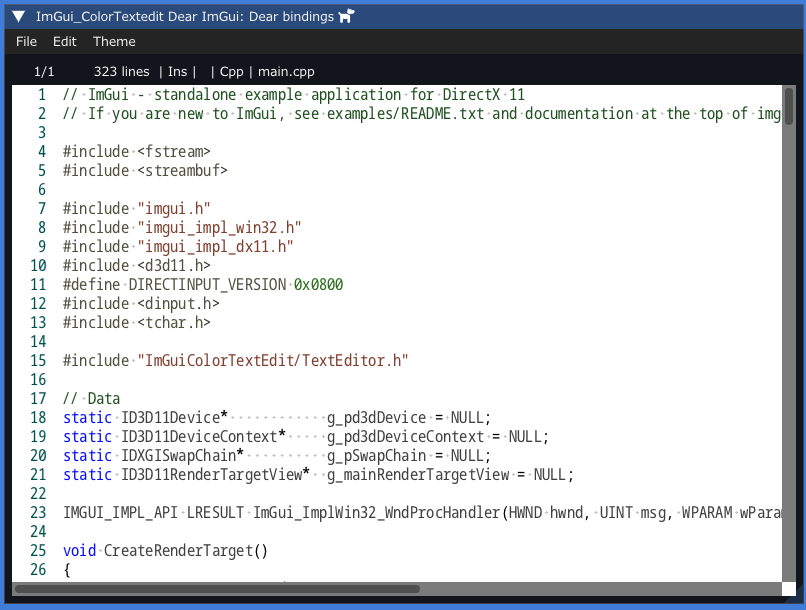Click the opening brace on line 26
The image size is (806, 610).
coord(67,570)
